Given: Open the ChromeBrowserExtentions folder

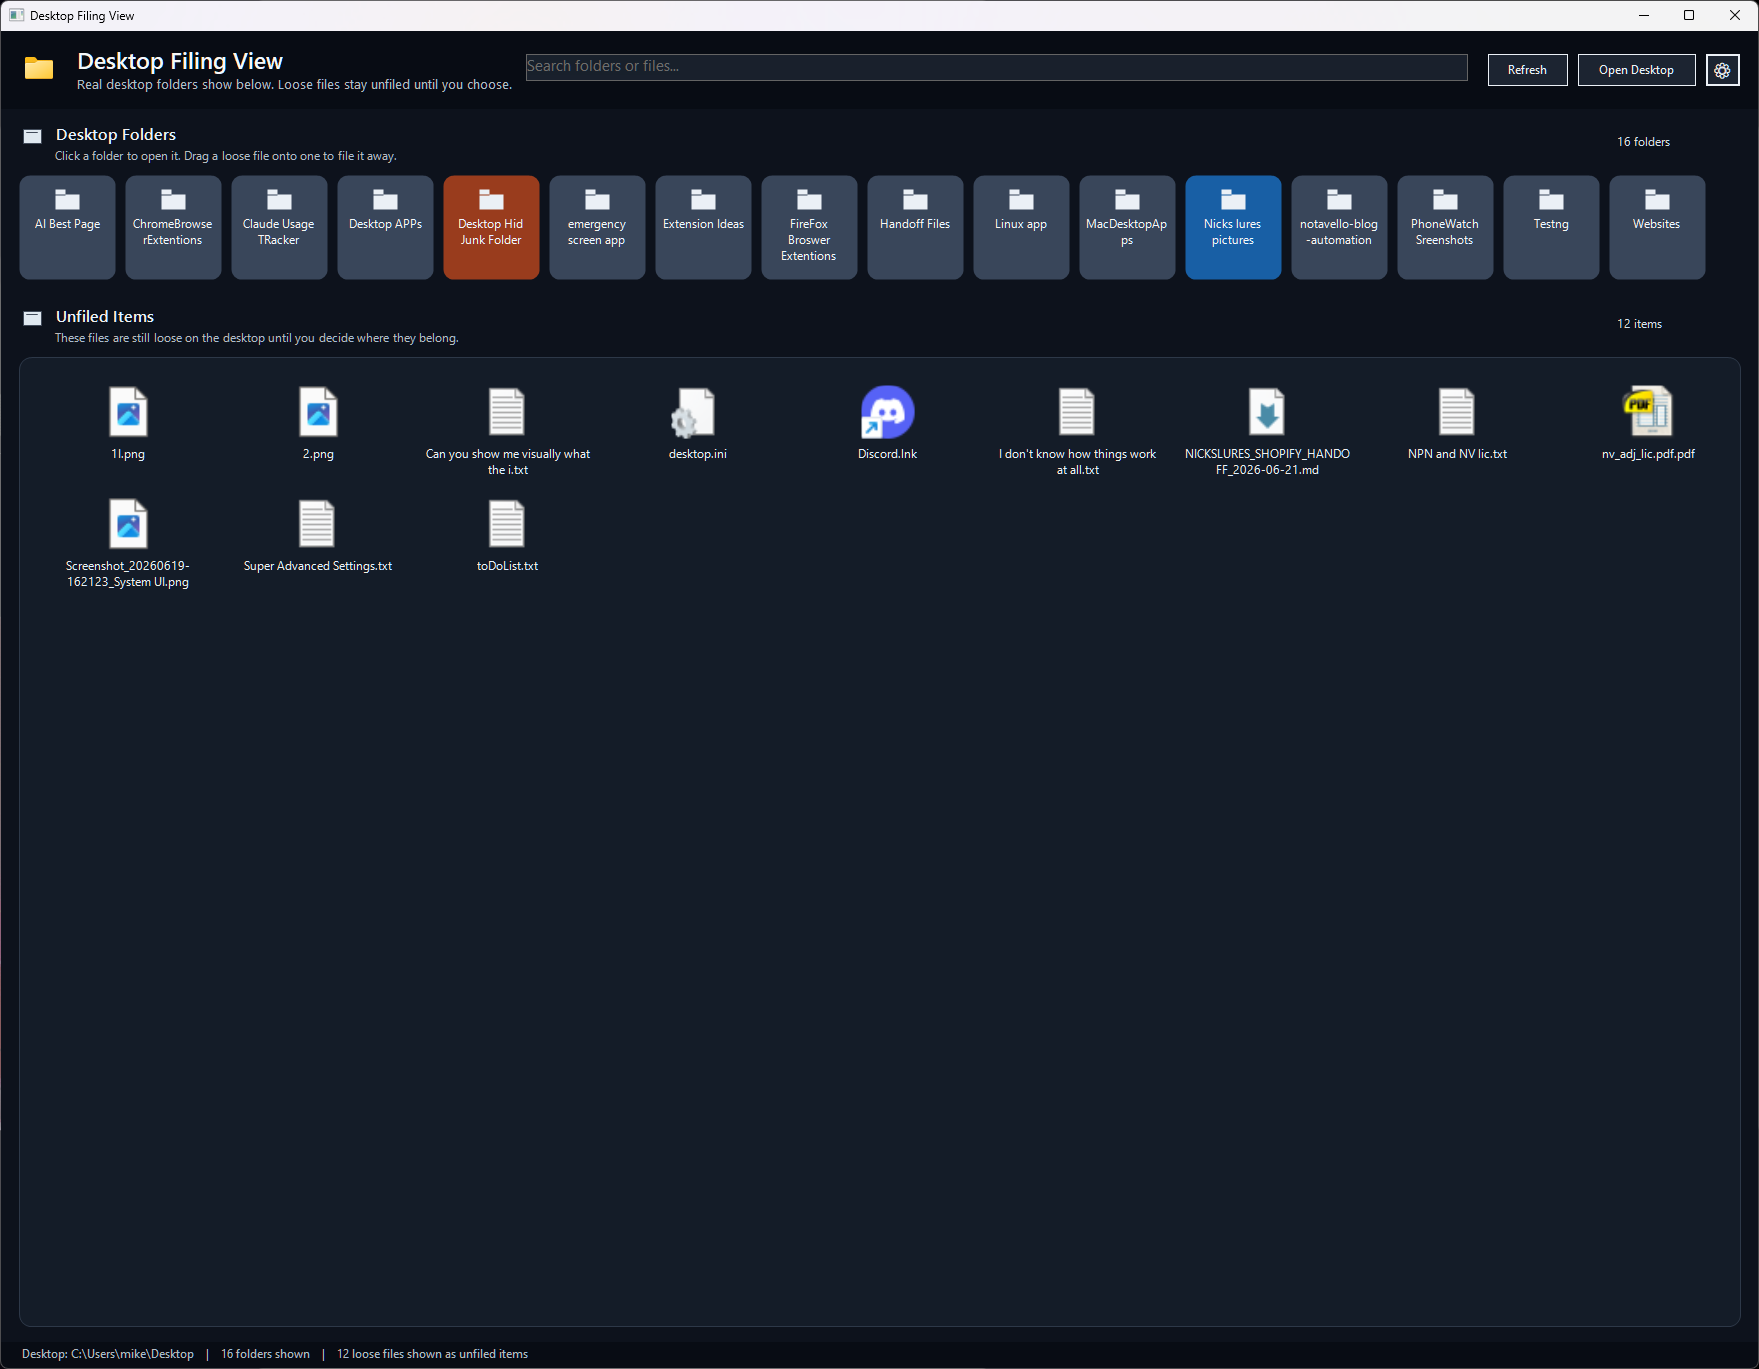Looking at the screenshot, I should click(173, 227).
